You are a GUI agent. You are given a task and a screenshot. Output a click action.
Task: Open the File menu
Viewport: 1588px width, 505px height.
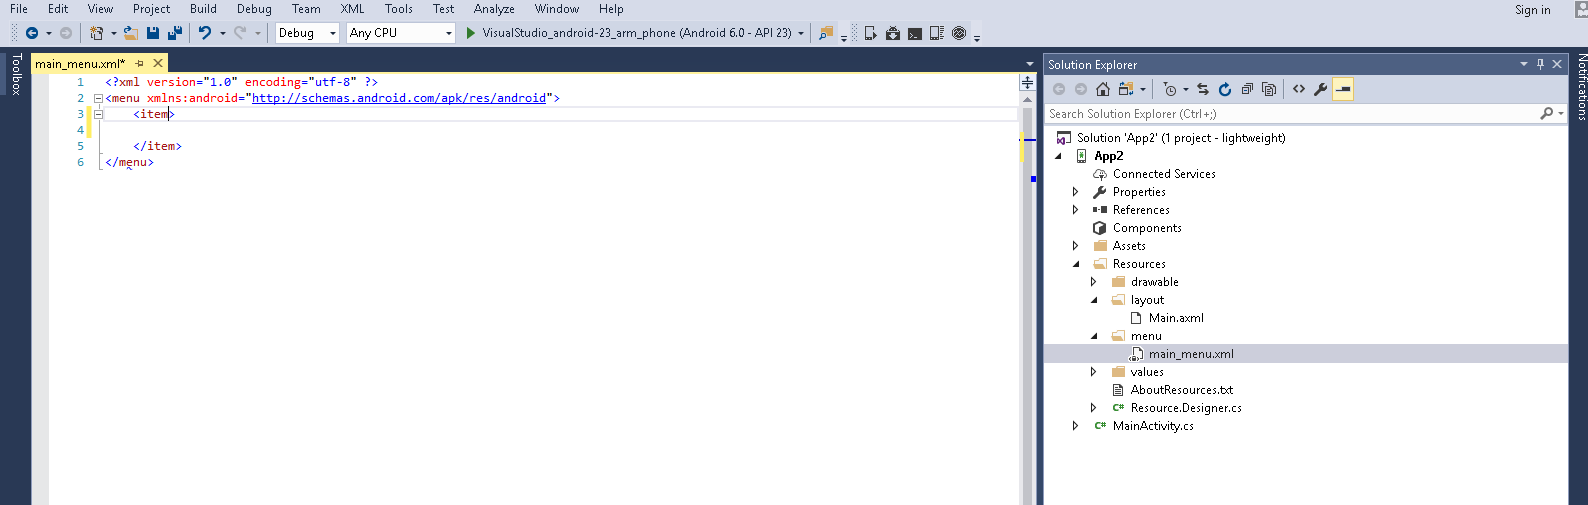tap(19, 9)
